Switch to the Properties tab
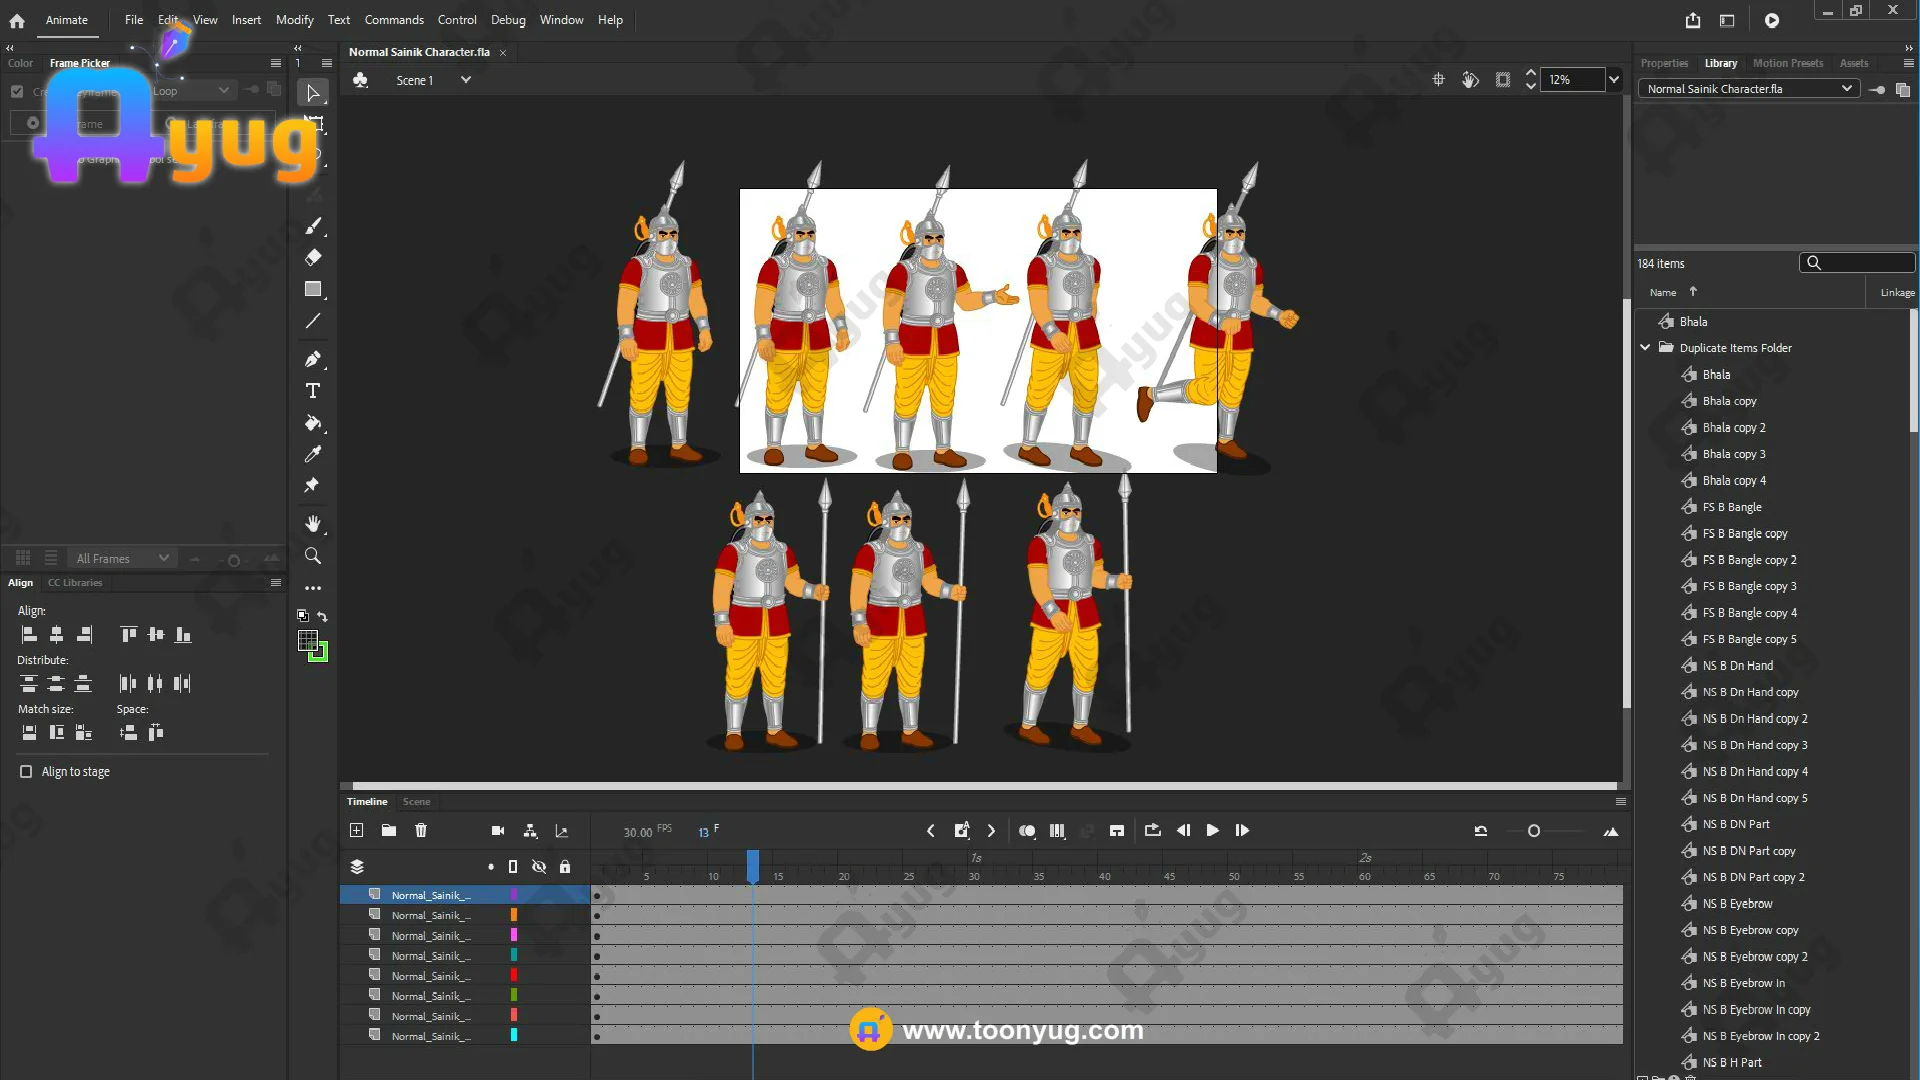1920x1080 pixels. [x=1664, y=63]
